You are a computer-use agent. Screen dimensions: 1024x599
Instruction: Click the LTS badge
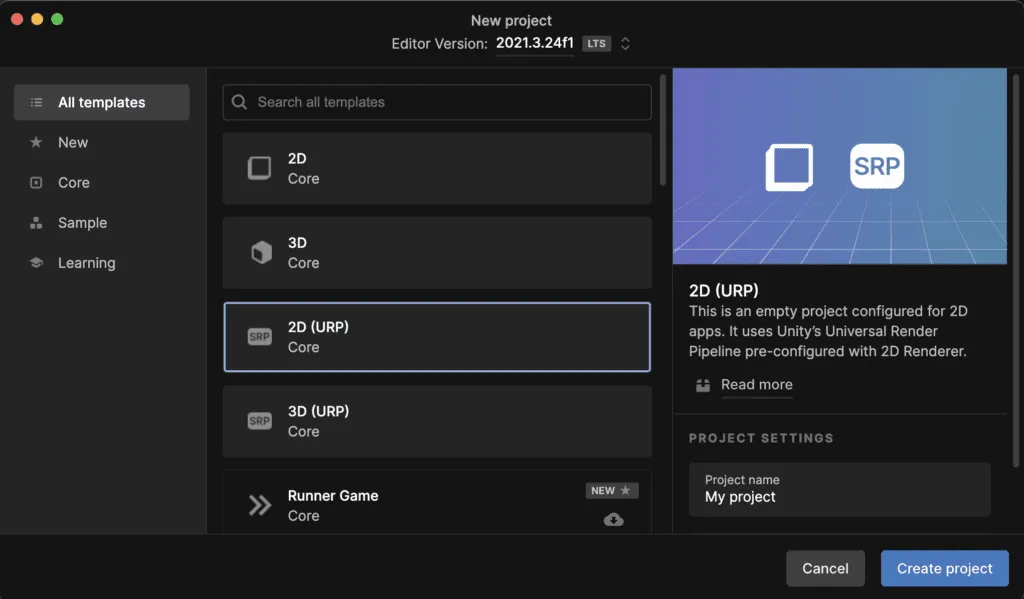(x=596, y=44)
